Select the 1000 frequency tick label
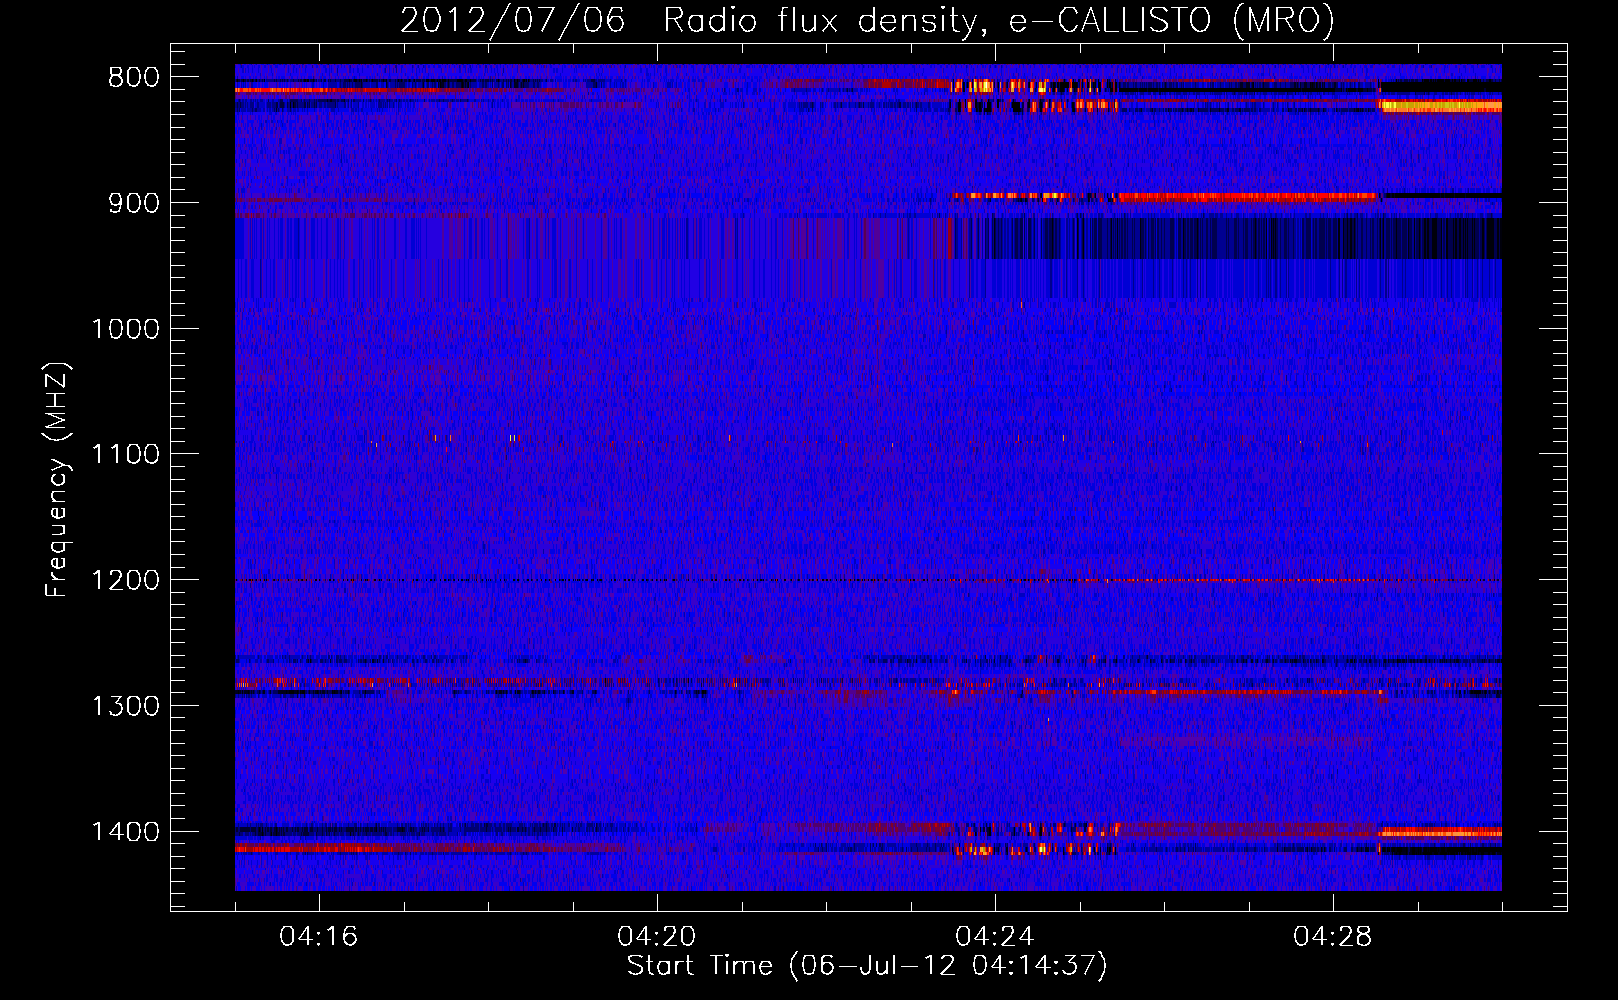Image resolution: width=1618 pixels, height=1000 pixels. coord(125,329)
